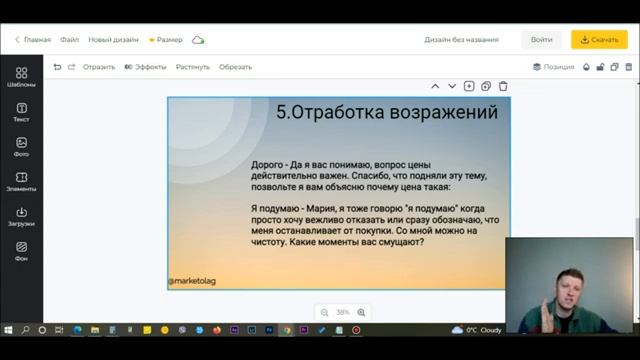The width and height of the screenshot is (640, 360).
Task: Click the yellow Скачать button
Action: (x=599, y=40)
